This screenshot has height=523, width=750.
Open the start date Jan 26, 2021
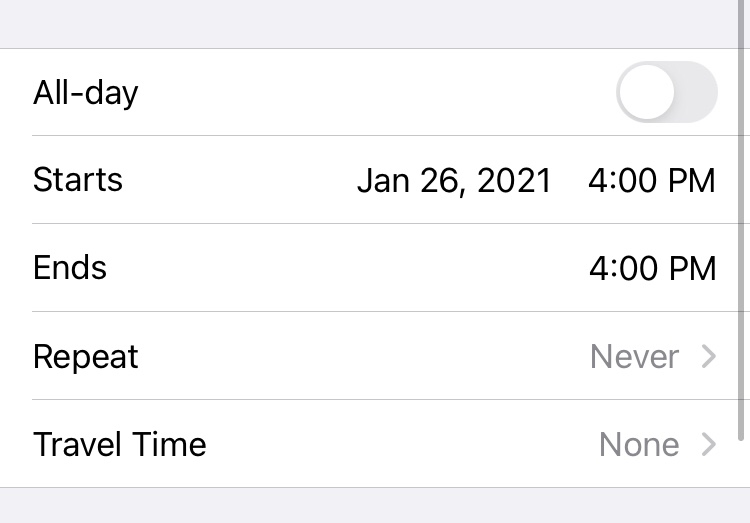[454, 181]
